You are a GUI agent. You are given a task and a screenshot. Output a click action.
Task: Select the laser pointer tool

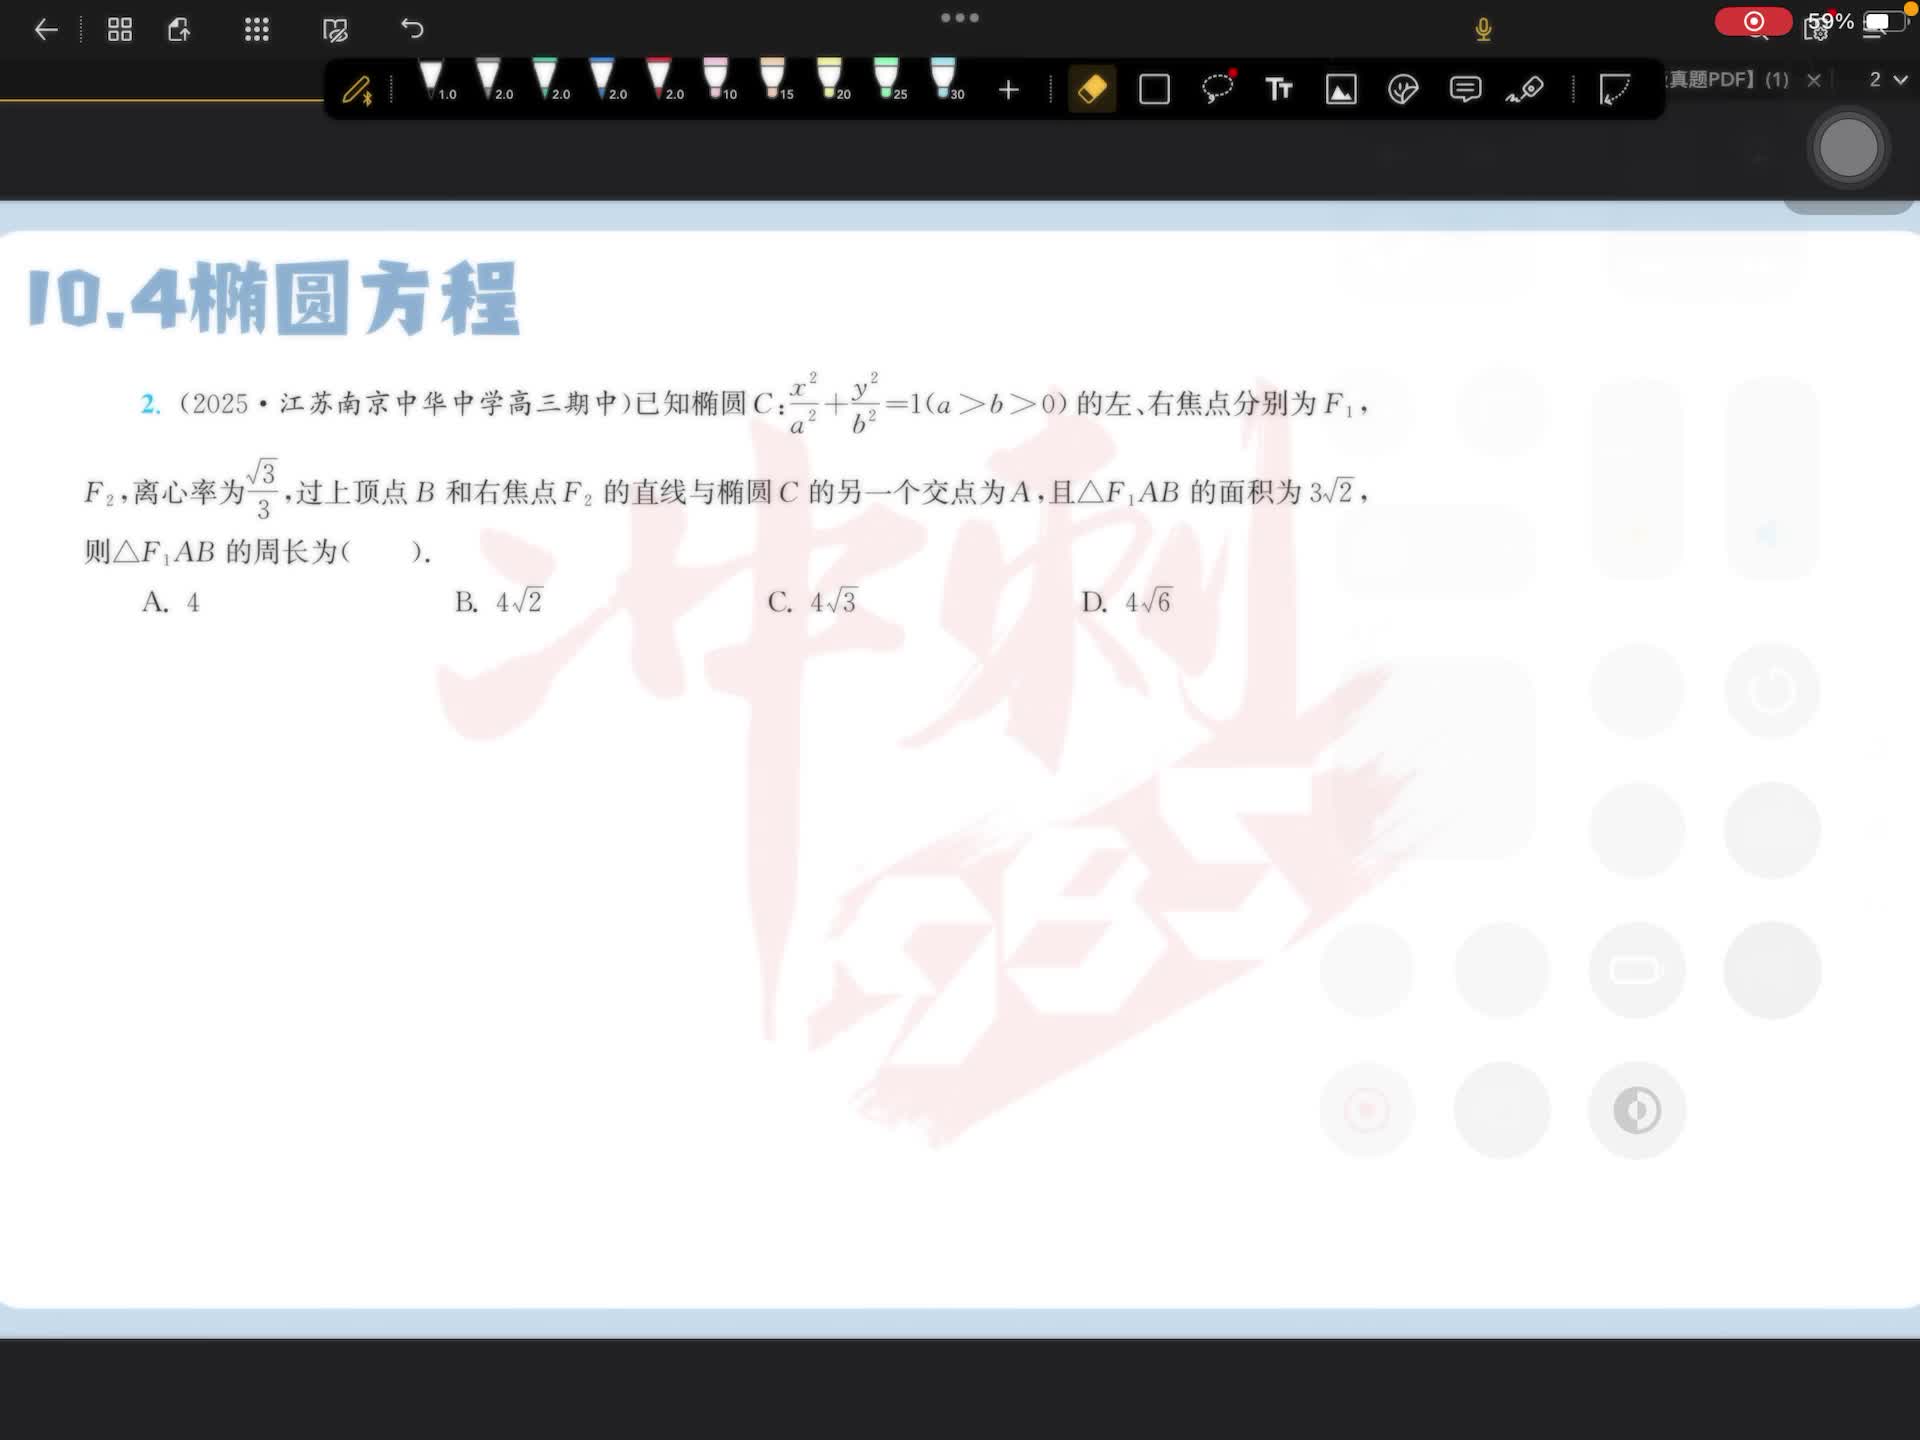pos(1526,90)
